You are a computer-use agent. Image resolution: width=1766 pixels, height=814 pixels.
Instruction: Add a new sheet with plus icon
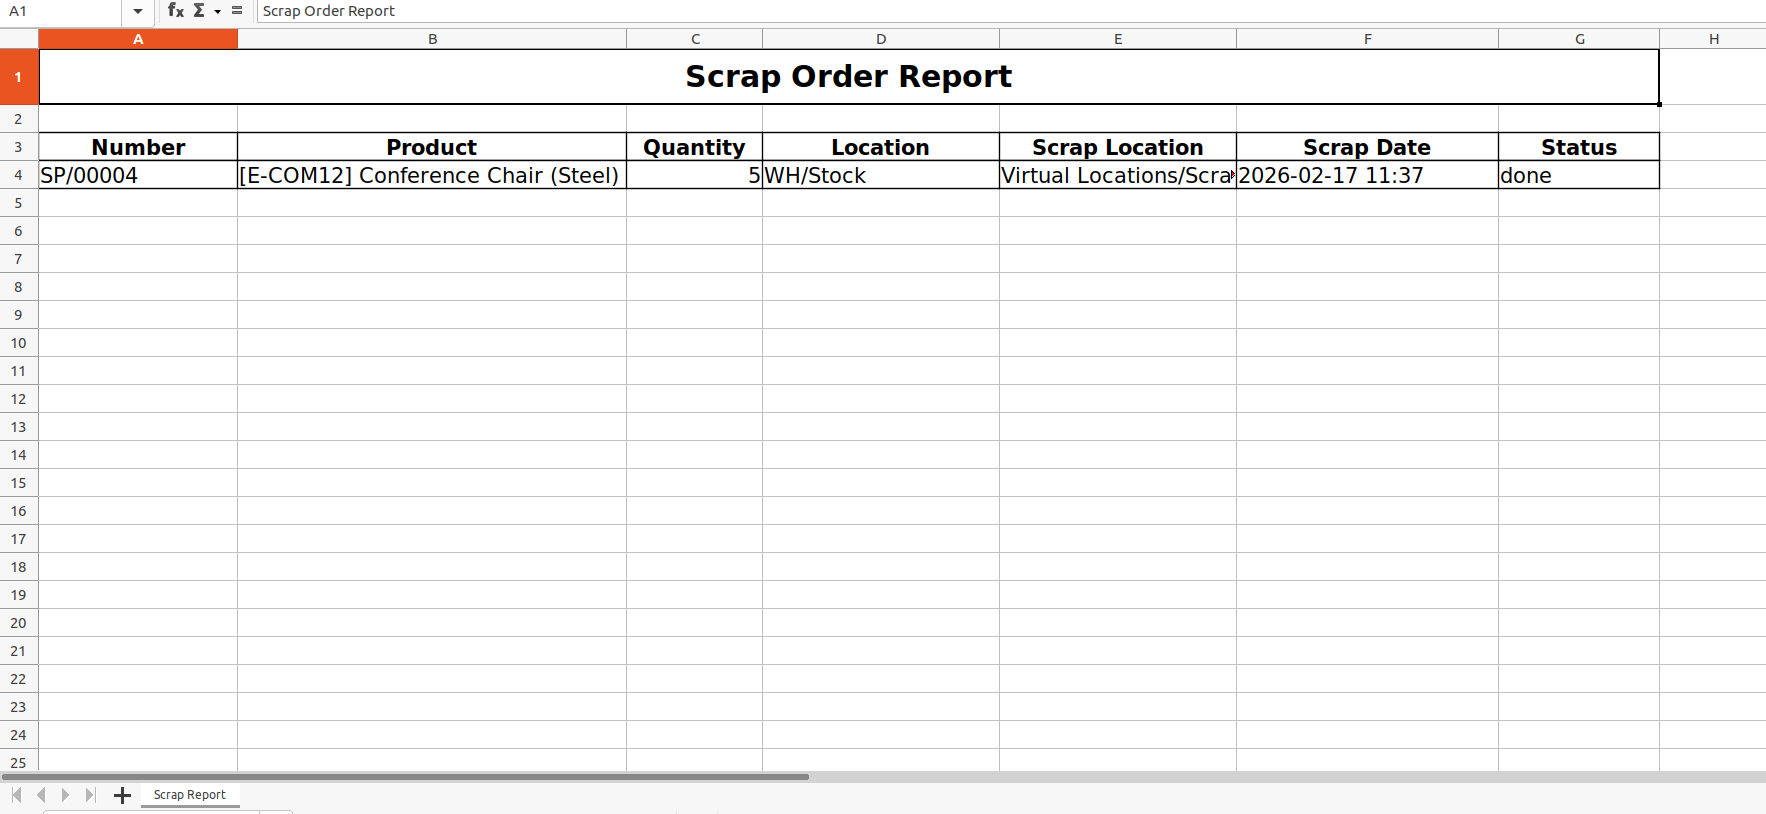tap(122, 795)
